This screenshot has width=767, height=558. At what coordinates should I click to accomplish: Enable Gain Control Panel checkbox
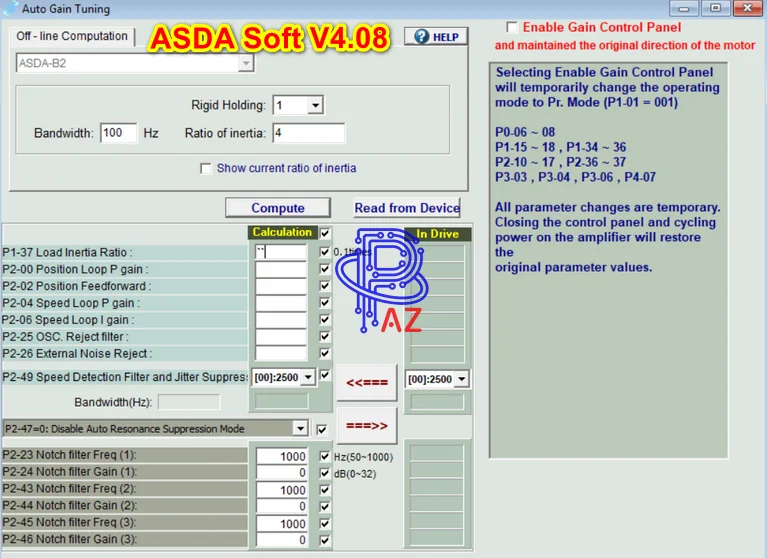512,27
